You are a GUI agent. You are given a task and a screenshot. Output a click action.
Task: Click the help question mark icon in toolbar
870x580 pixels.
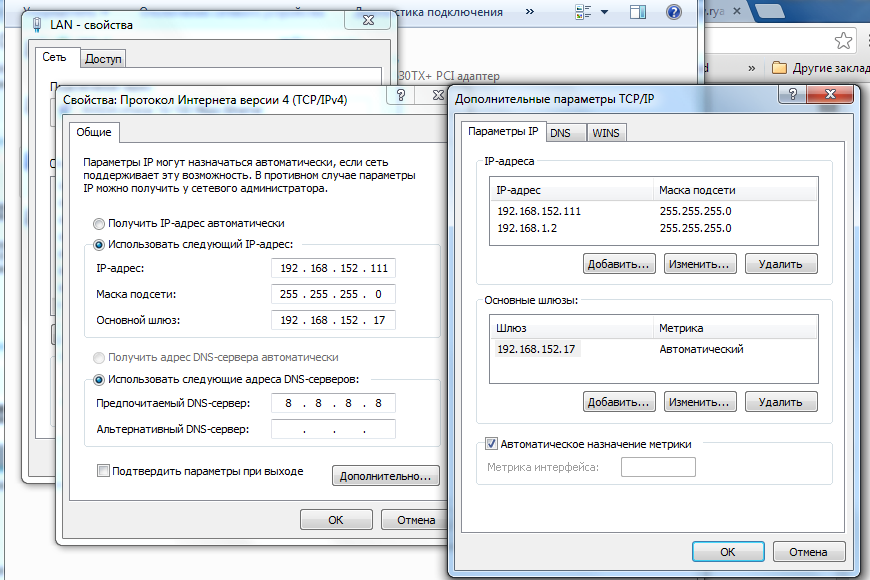674,12
